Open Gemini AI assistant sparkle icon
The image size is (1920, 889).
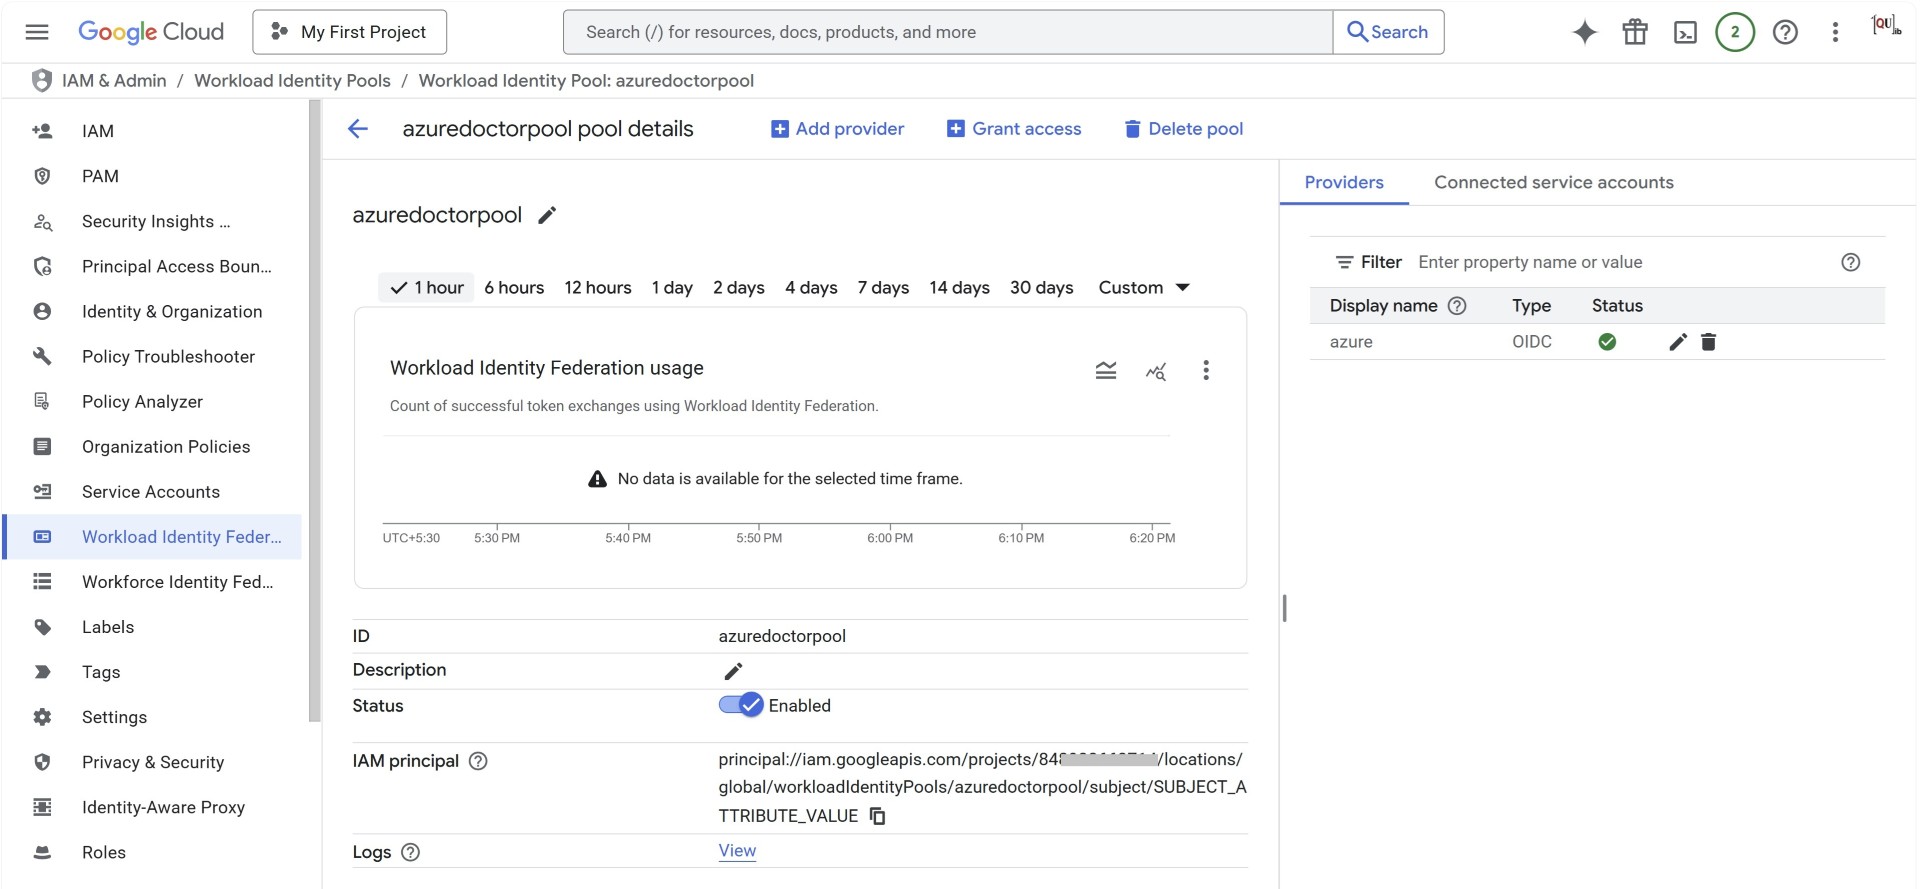pos(1585,32)
